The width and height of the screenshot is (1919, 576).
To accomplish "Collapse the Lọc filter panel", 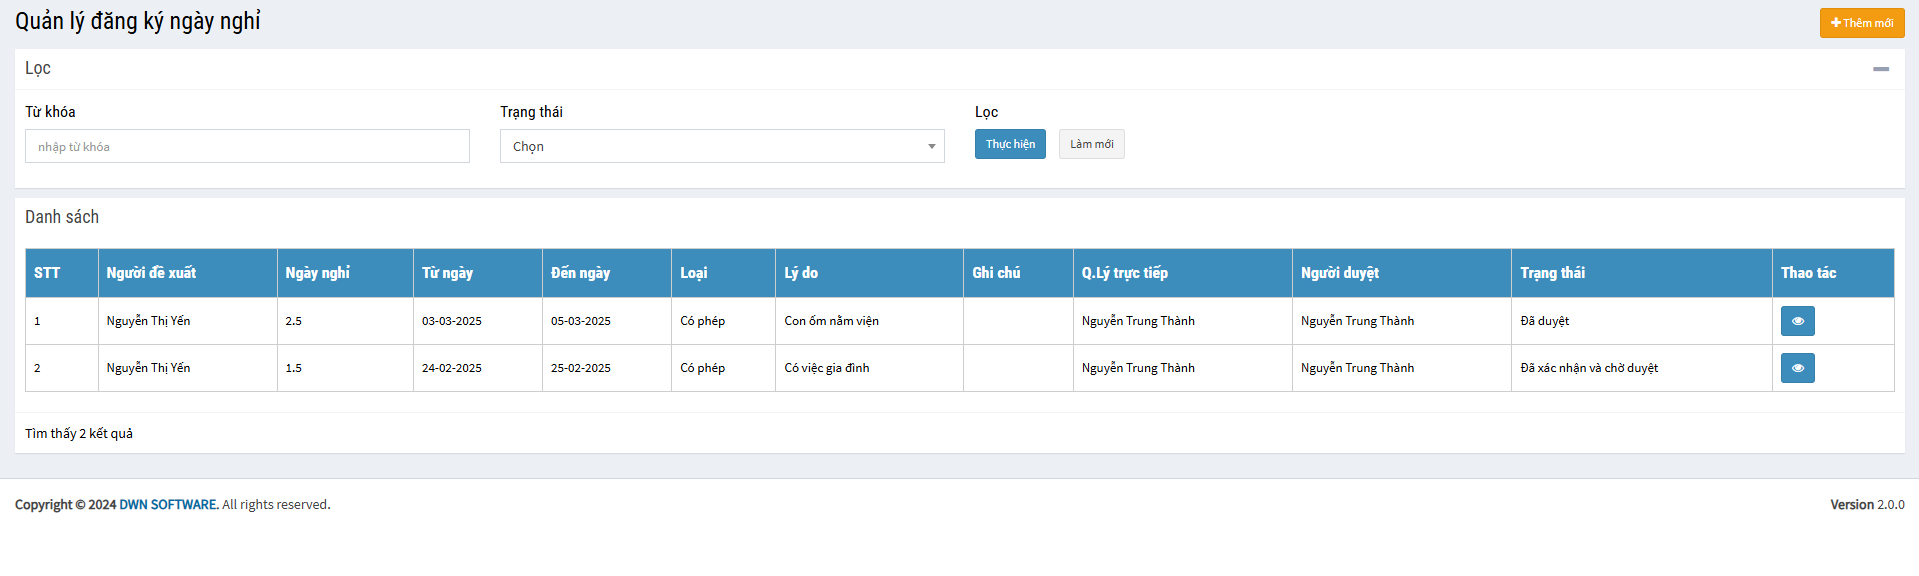I will (x=1880, y=69).
